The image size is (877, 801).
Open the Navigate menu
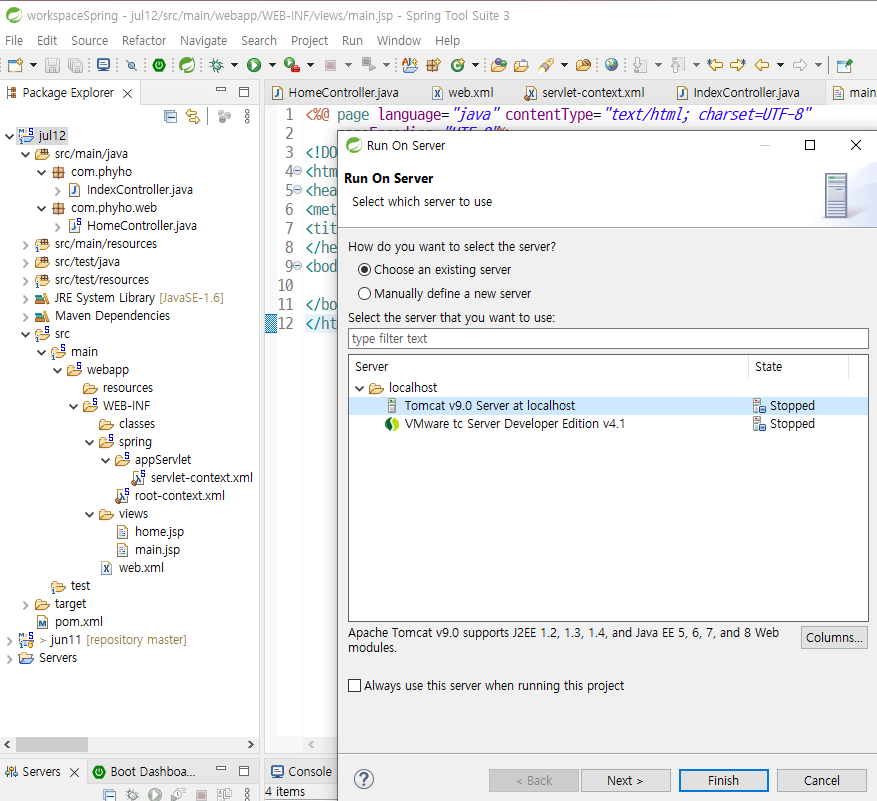click(x=204, y=40)
